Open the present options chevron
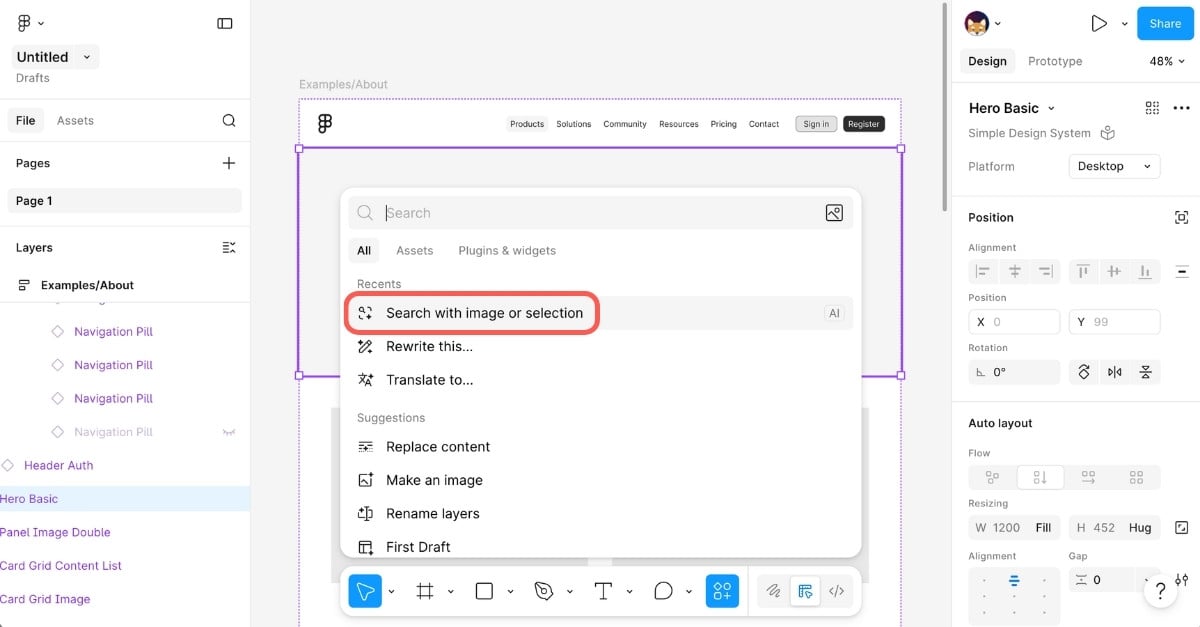The image size is (1200, 627). (1125, 23)
